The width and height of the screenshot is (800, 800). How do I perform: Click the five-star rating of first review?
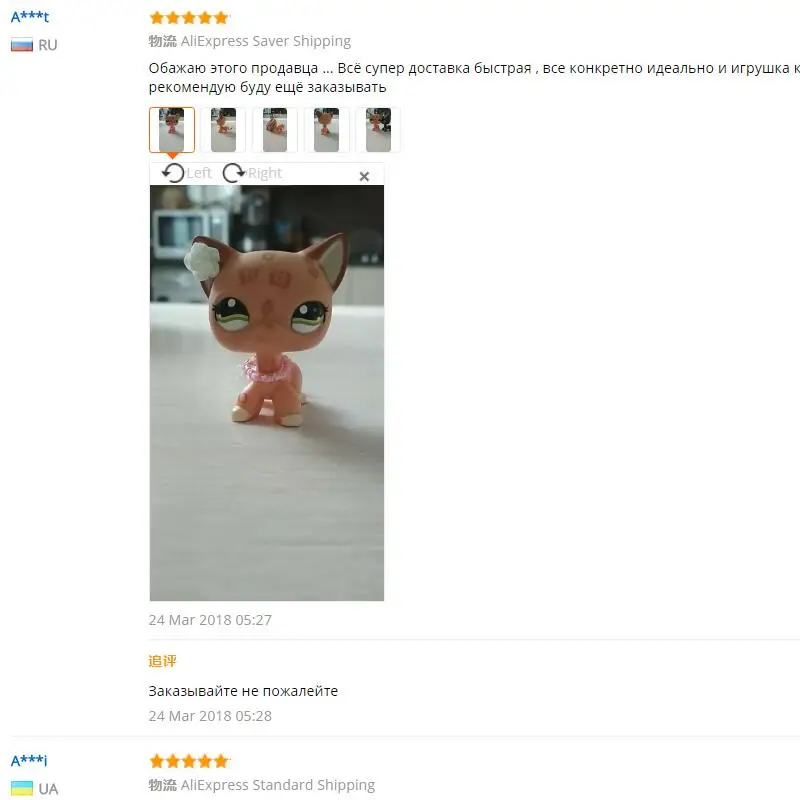click(189, 18)
